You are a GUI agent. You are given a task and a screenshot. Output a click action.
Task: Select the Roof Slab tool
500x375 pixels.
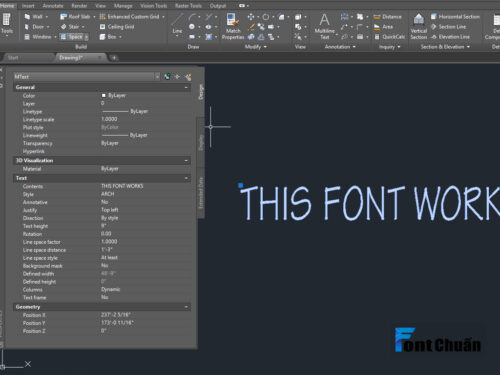pos(75,17)
